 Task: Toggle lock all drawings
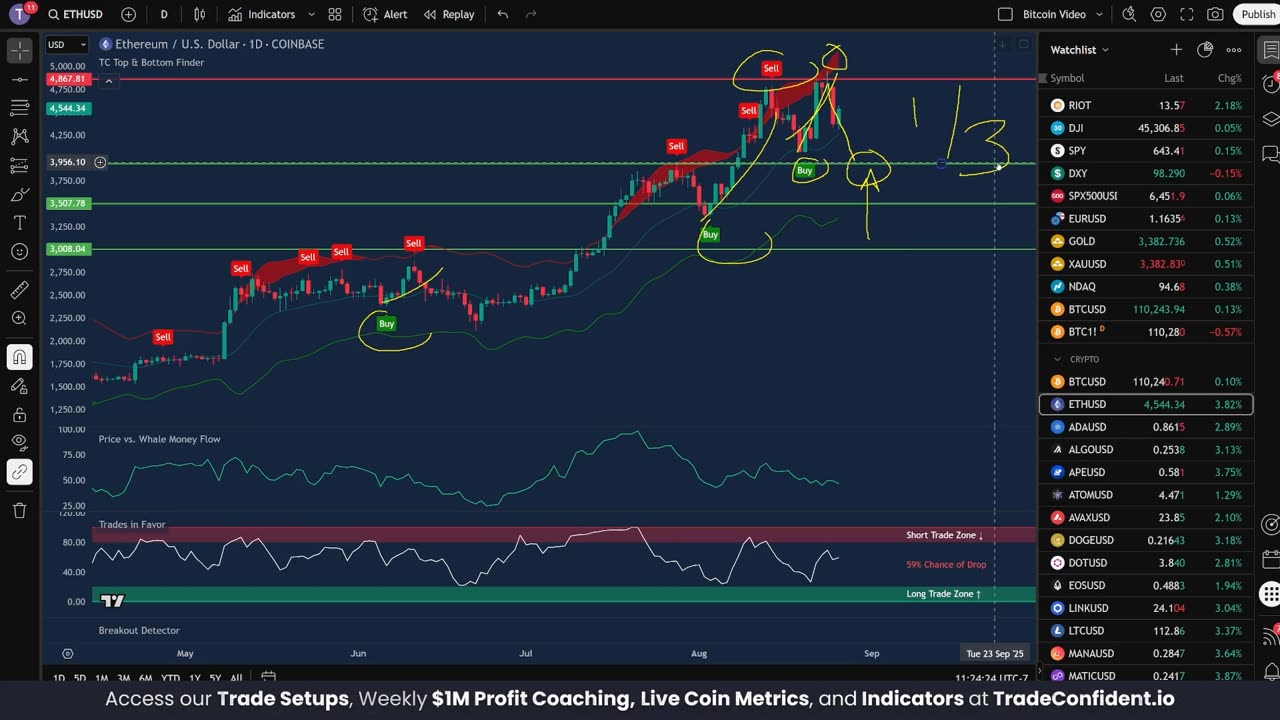coord(19,414)
